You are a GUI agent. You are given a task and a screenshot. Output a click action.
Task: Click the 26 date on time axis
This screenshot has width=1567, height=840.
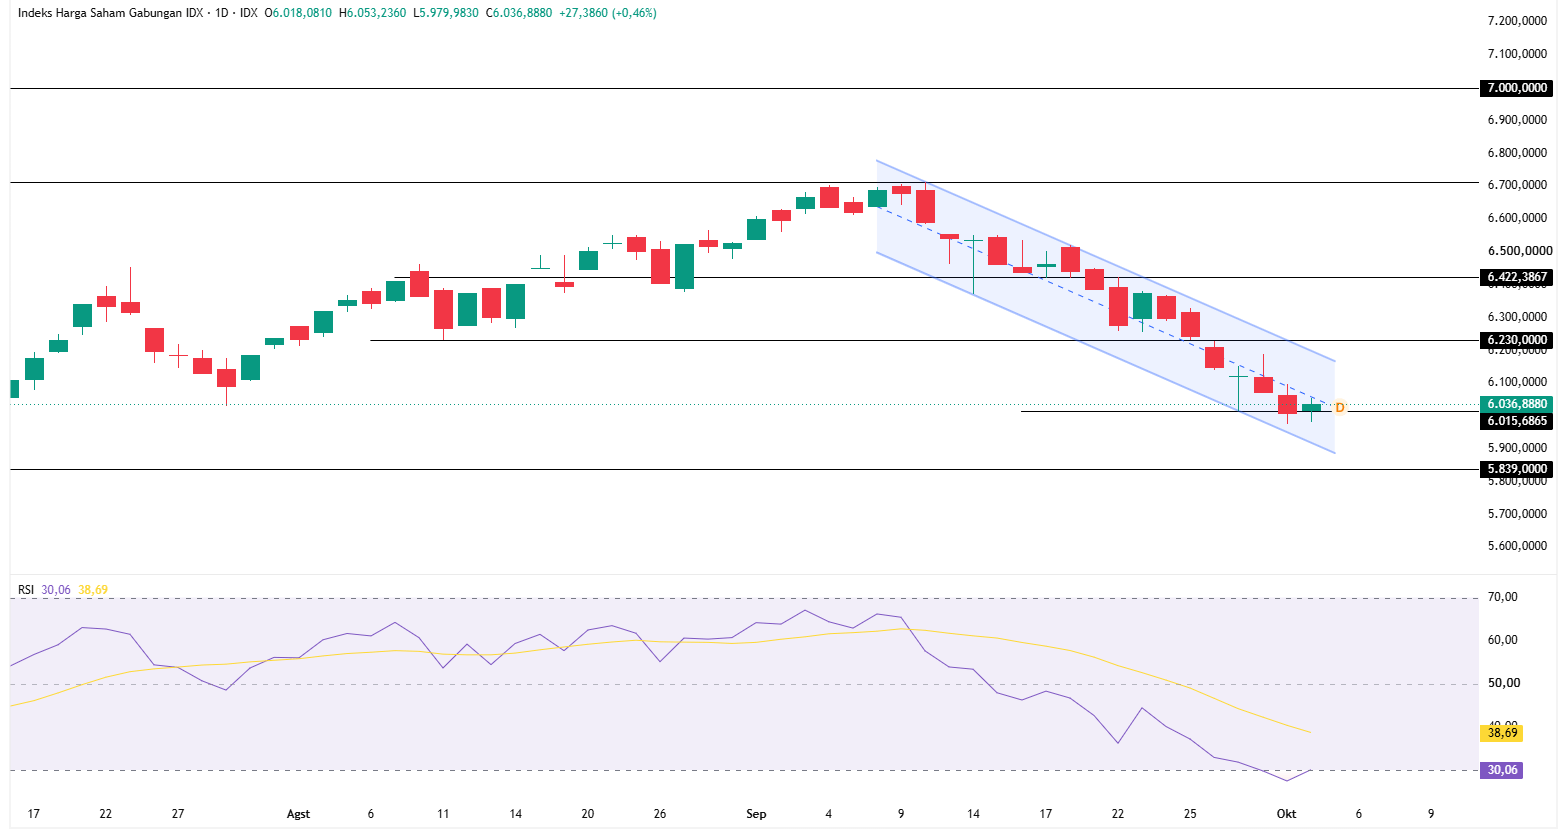(x=660, y=814)
